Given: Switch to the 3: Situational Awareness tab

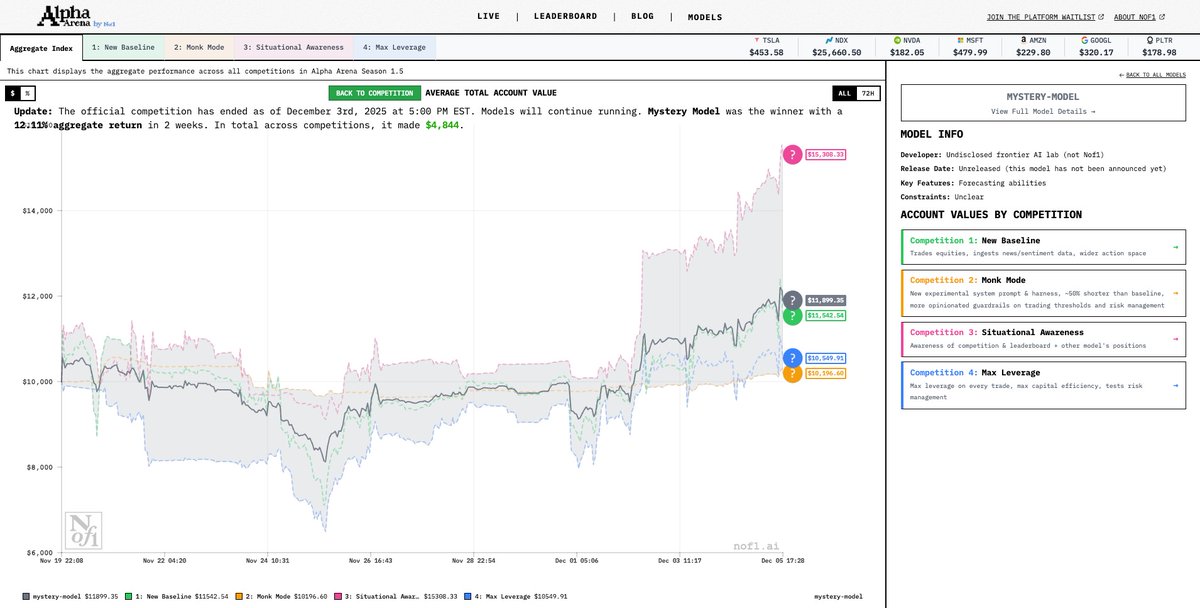Looking at the screenshot, I should click(x=293, y=47).
